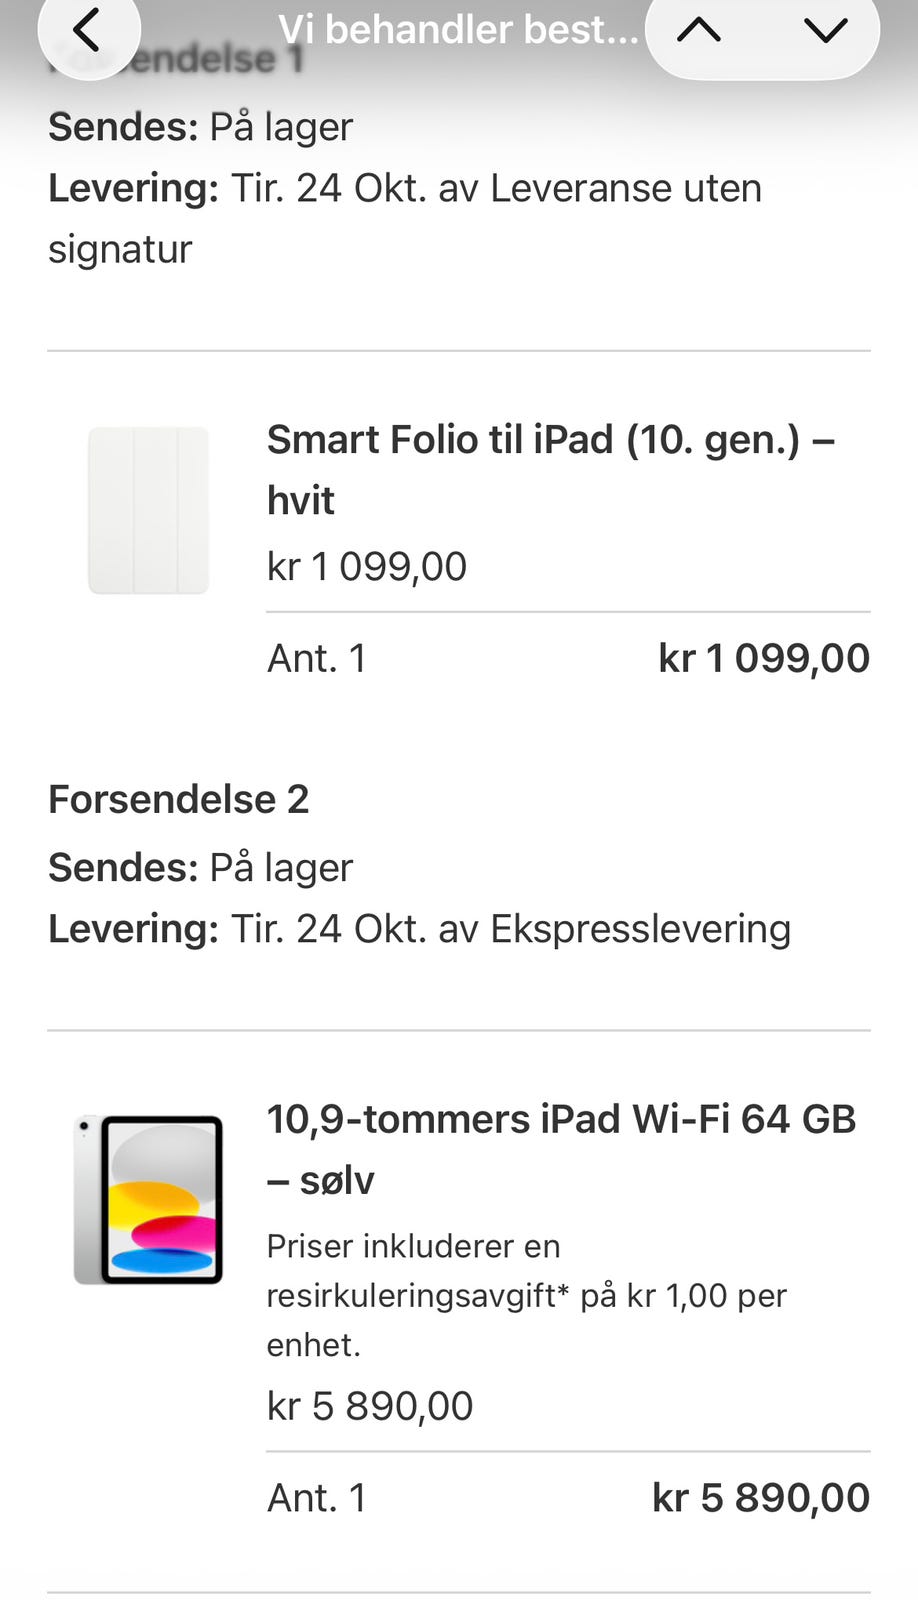The height and width of the screenshot is (1600, 918).
Task: Tap the iPad total kr 5 890,00
Action: [761, 1497]
